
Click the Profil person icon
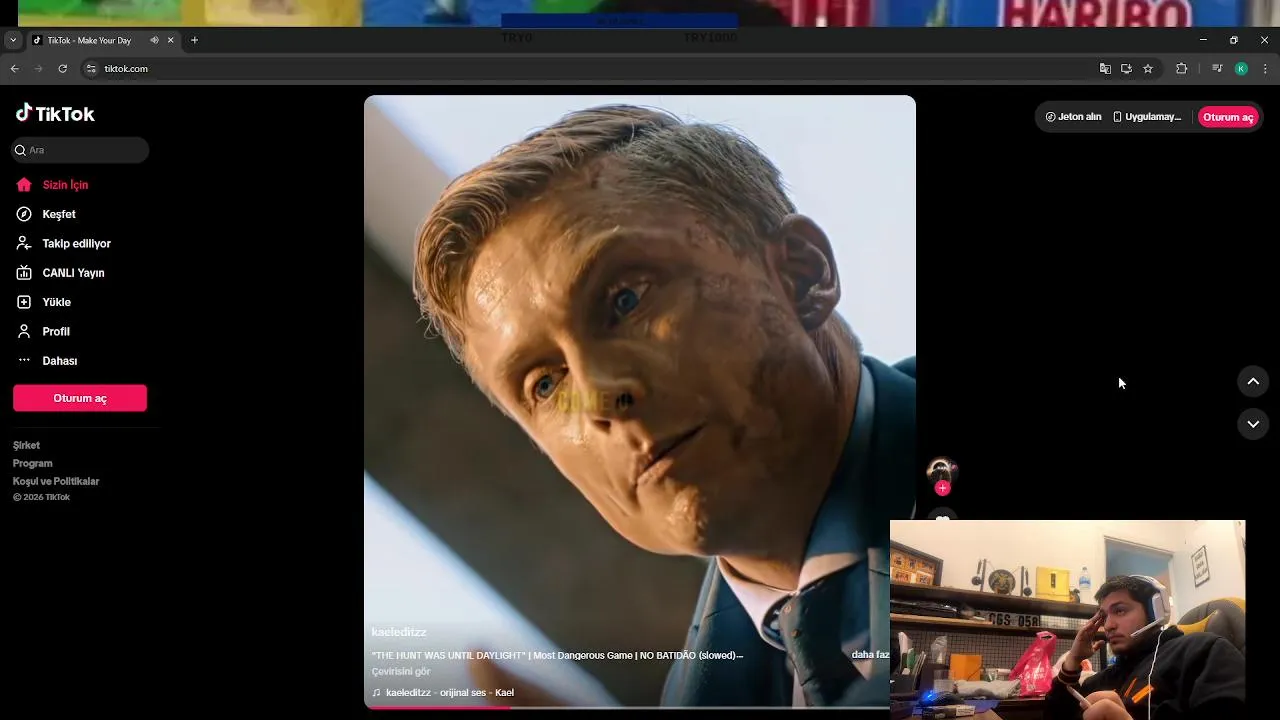(x=24, y=331)
